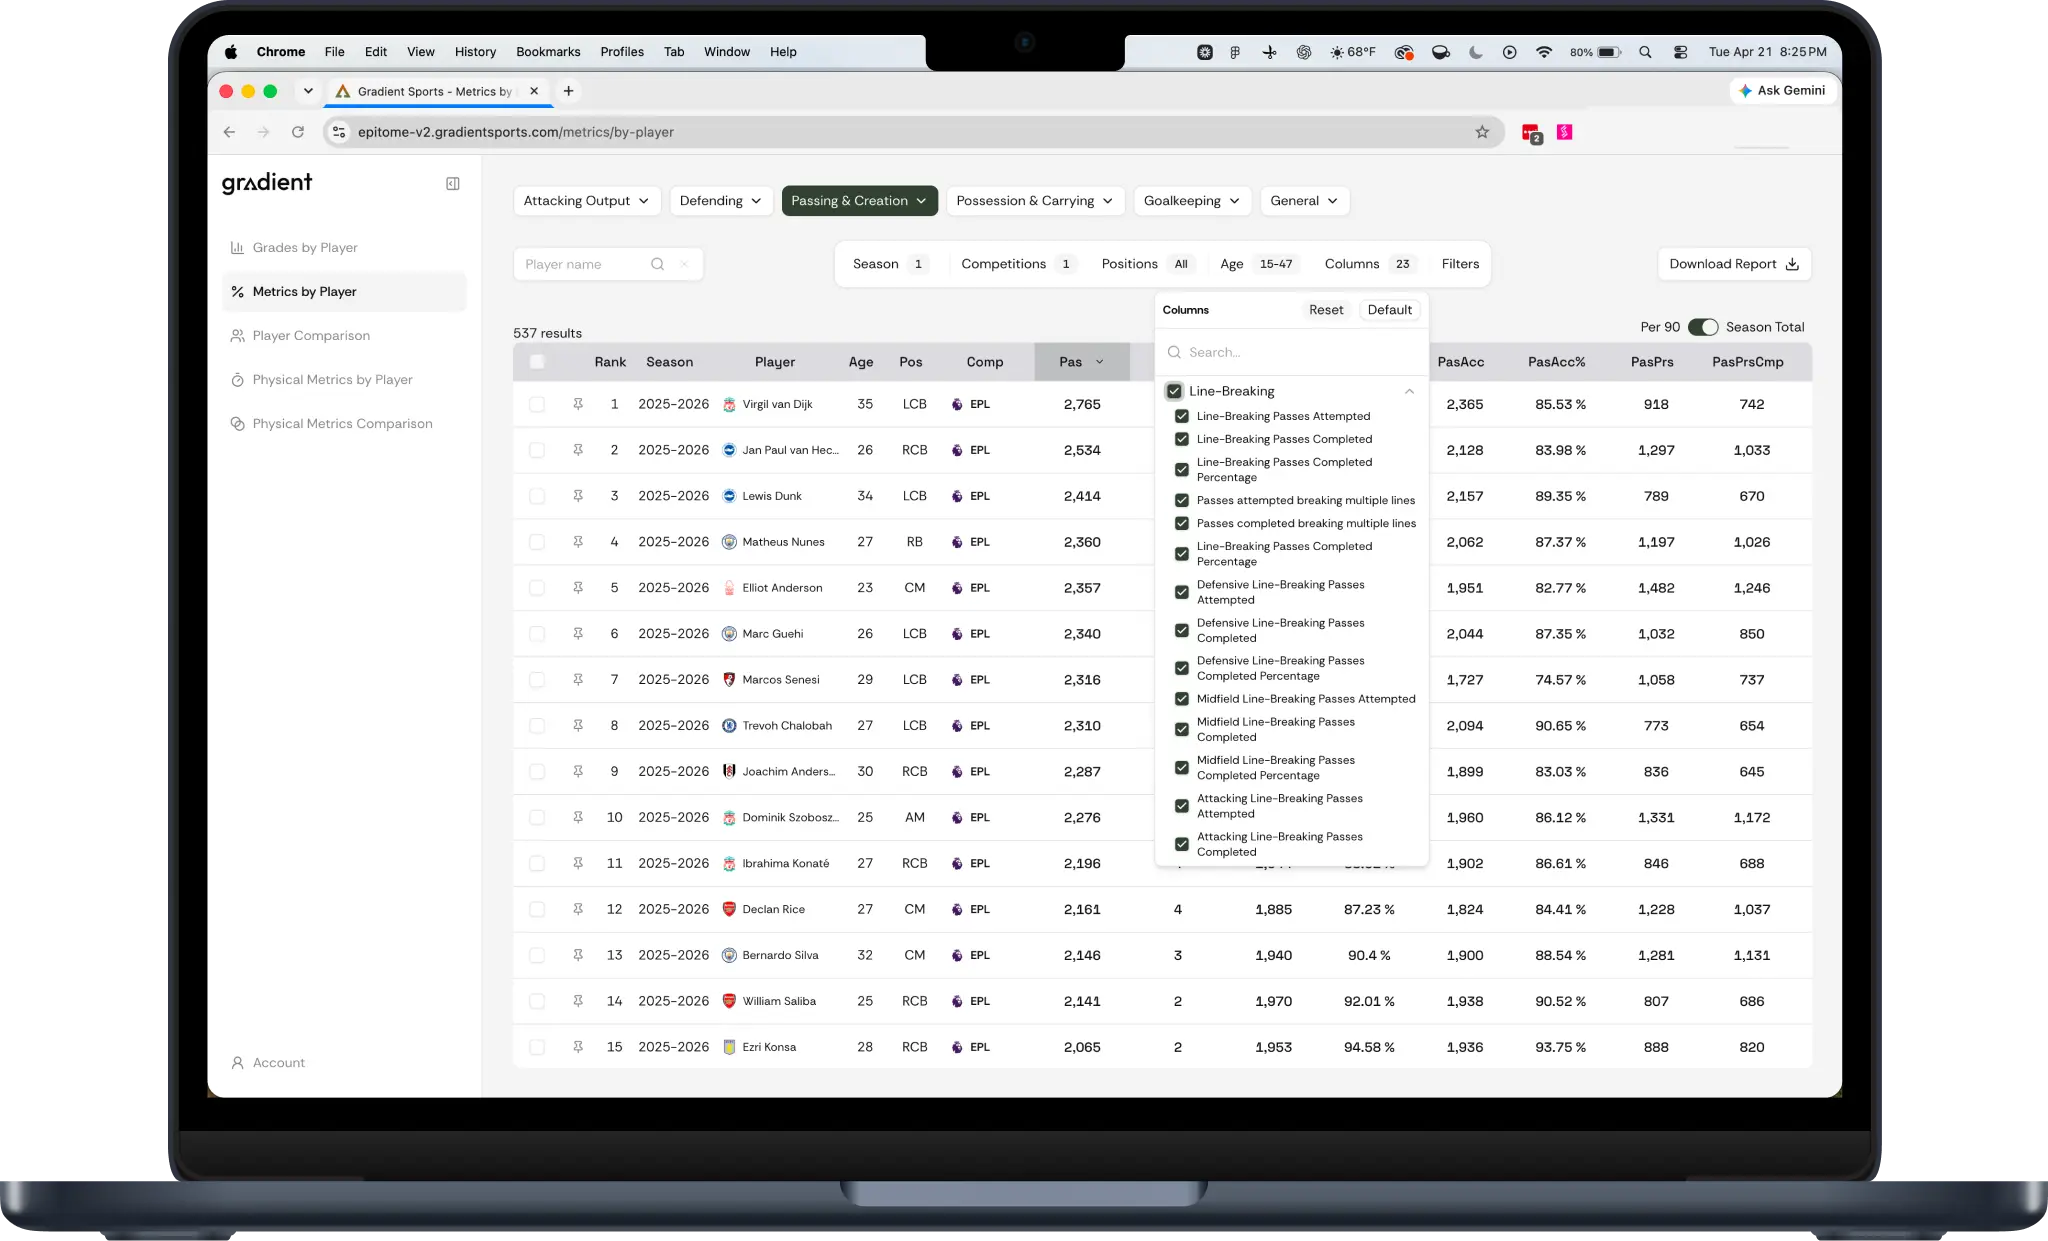The image size is (2048, 1241).
Task: Click the Download Report button
Action: (x=1734, y=264)
